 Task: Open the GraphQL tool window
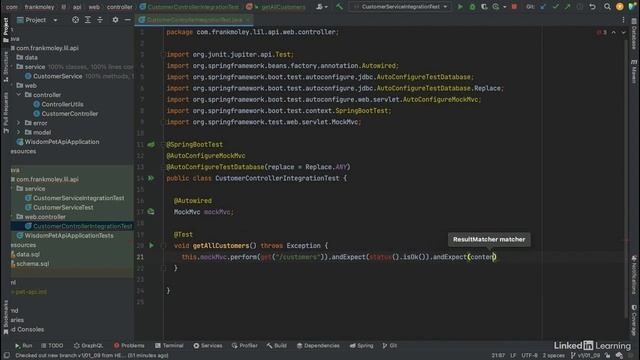[x=88, y=345]
